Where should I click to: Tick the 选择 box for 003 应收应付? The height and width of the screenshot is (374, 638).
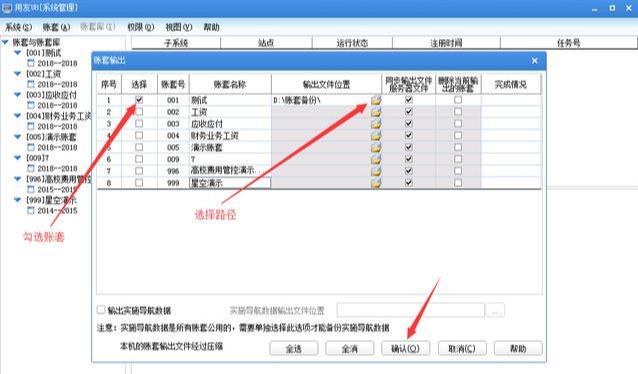pyautogui.click(x=139, y=123)
